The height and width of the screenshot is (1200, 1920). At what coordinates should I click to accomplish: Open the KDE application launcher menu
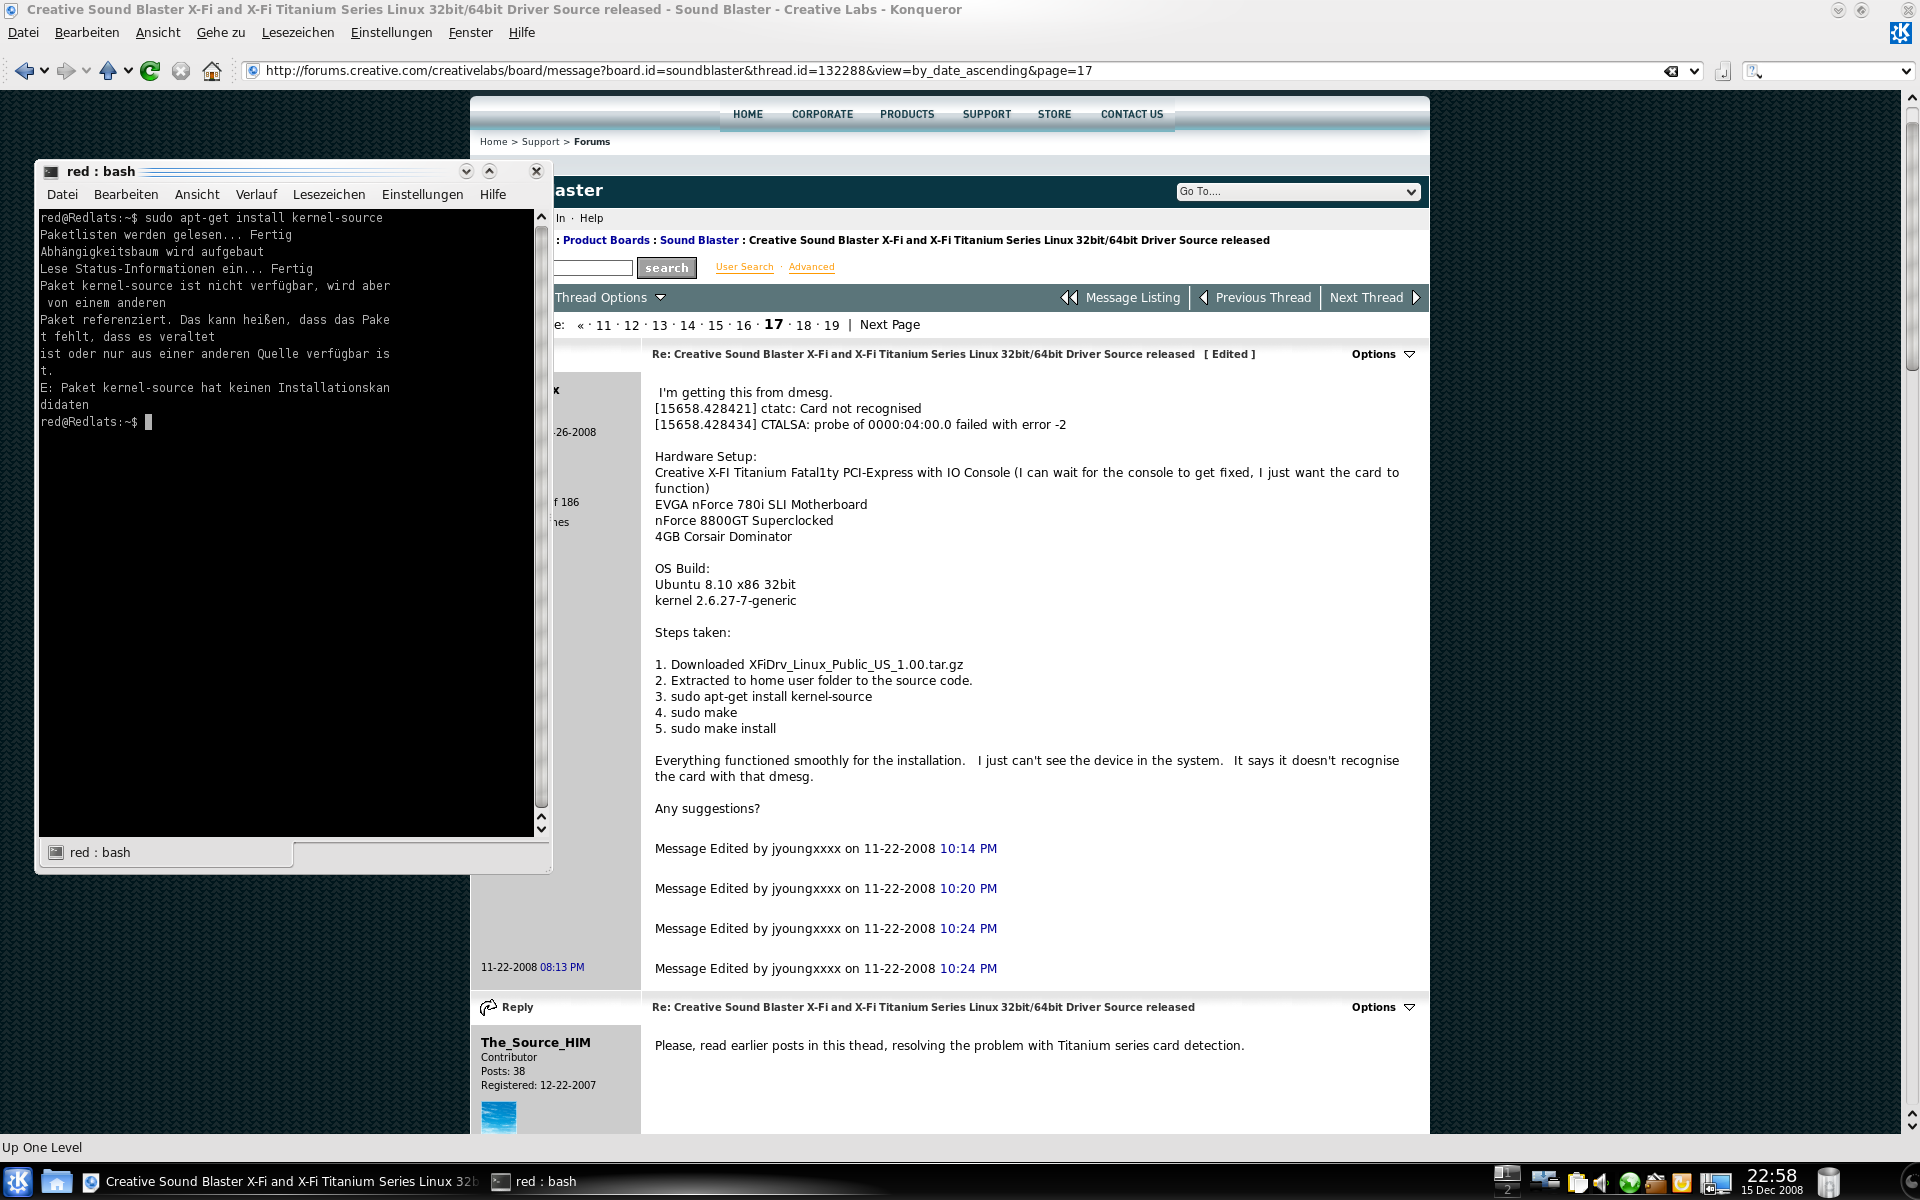coord(18,1182)
